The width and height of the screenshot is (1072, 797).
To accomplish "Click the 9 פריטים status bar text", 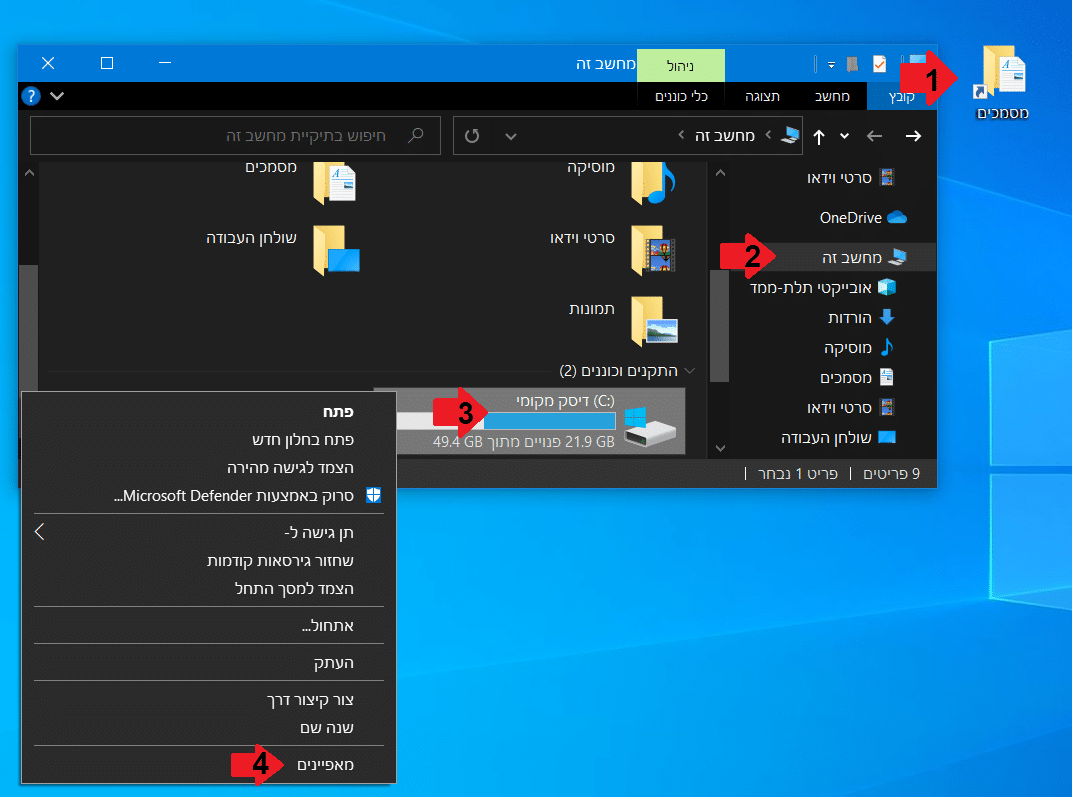I will coord(892,473).
